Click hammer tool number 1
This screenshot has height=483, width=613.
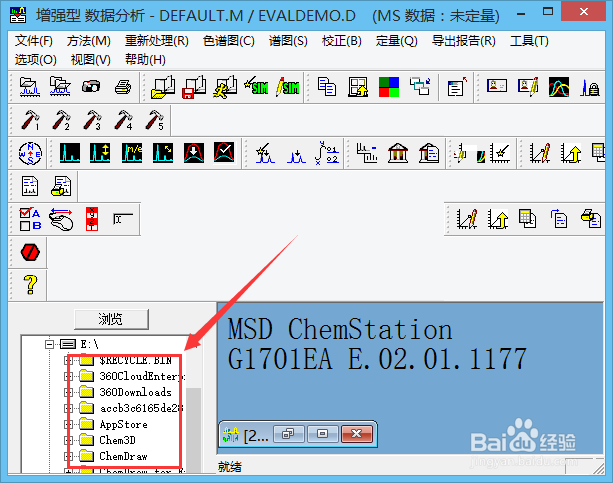pos(30,120)
